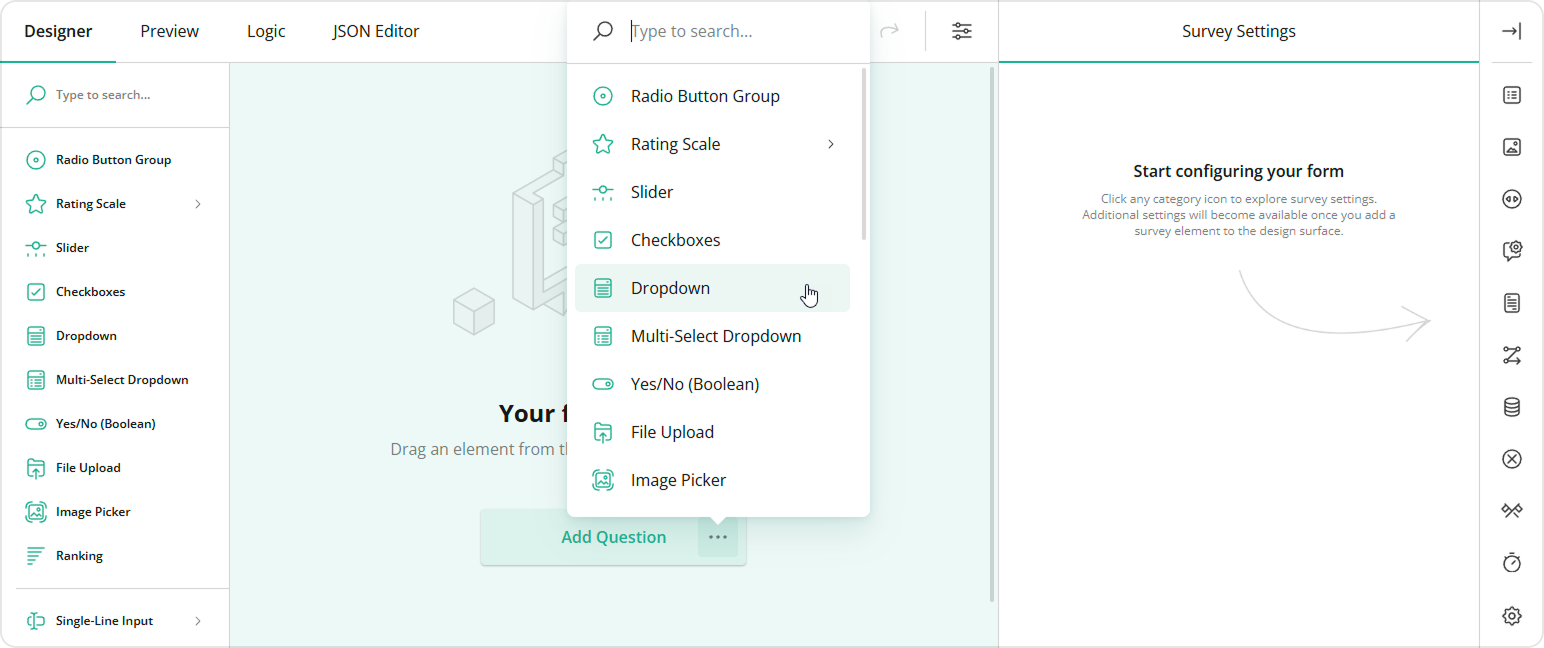Image resolution: width=1544 pixels, height=648 pixels.
Task: Open the Data settings icon
Action: [1511, 407]
